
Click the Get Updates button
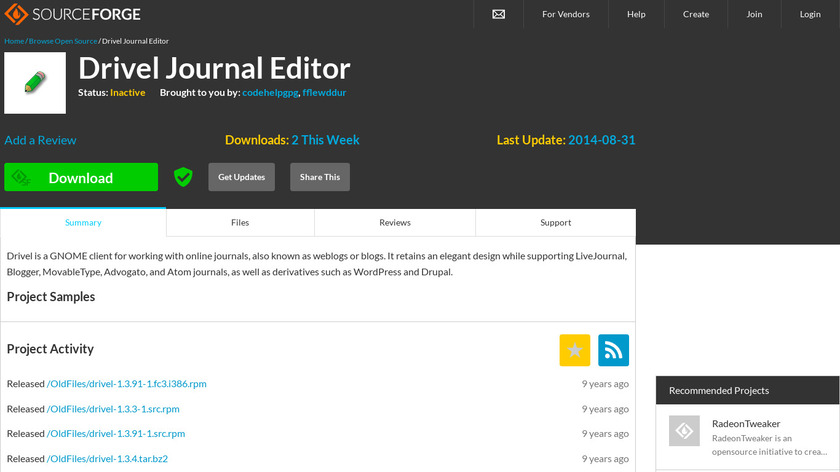pyautogui.click(x=241, y=177)
